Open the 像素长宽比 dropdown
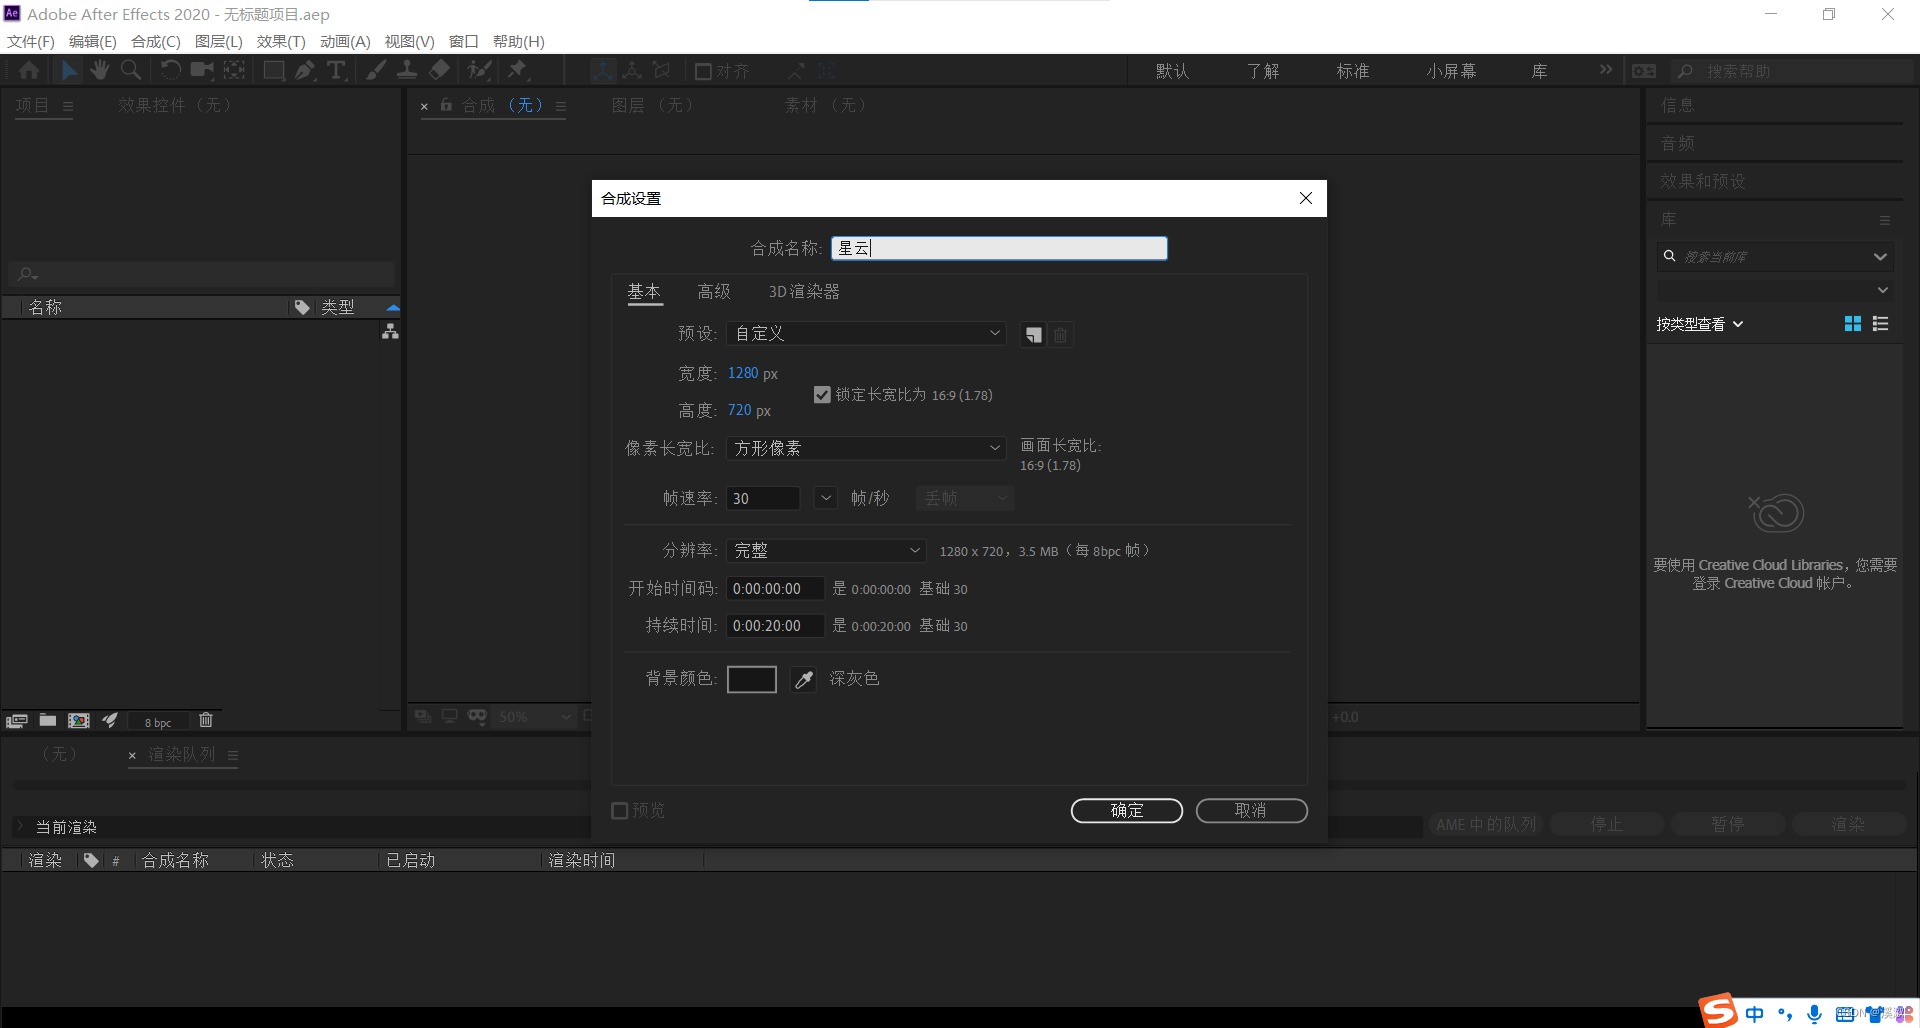 pyautogui.click(x=866, y=448)
